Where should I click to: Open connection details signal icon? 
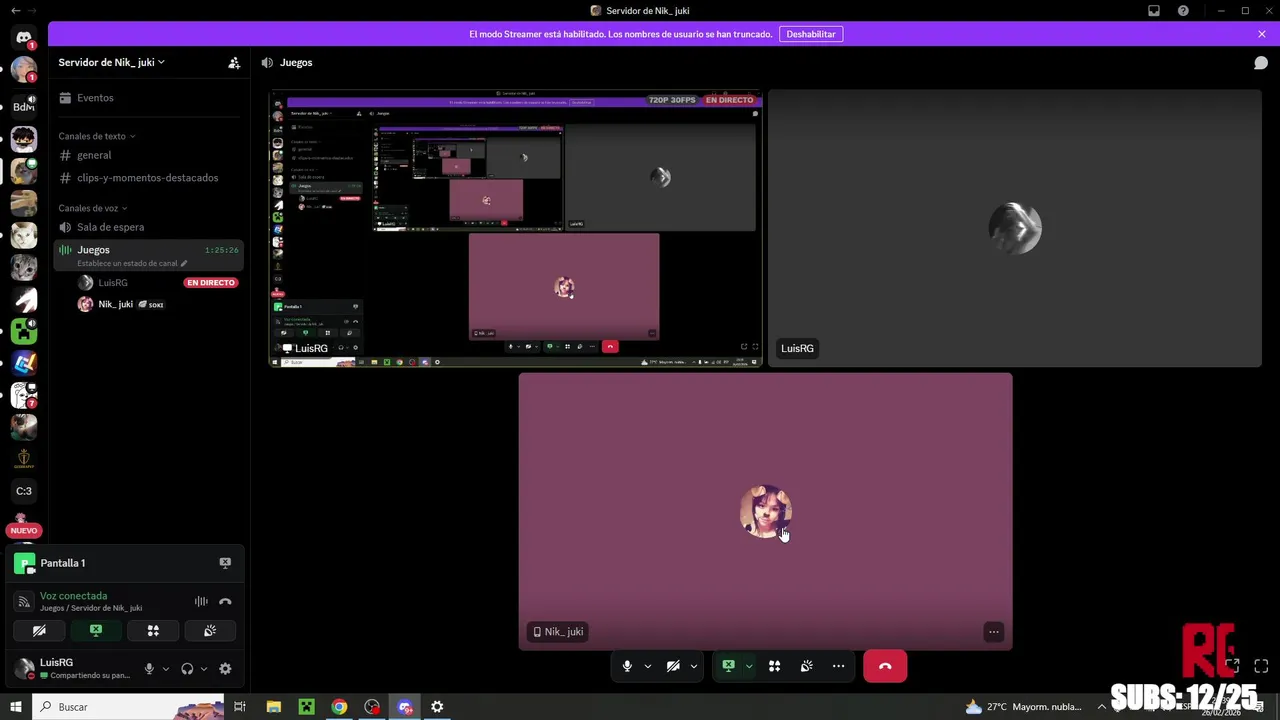pos(24,601)
